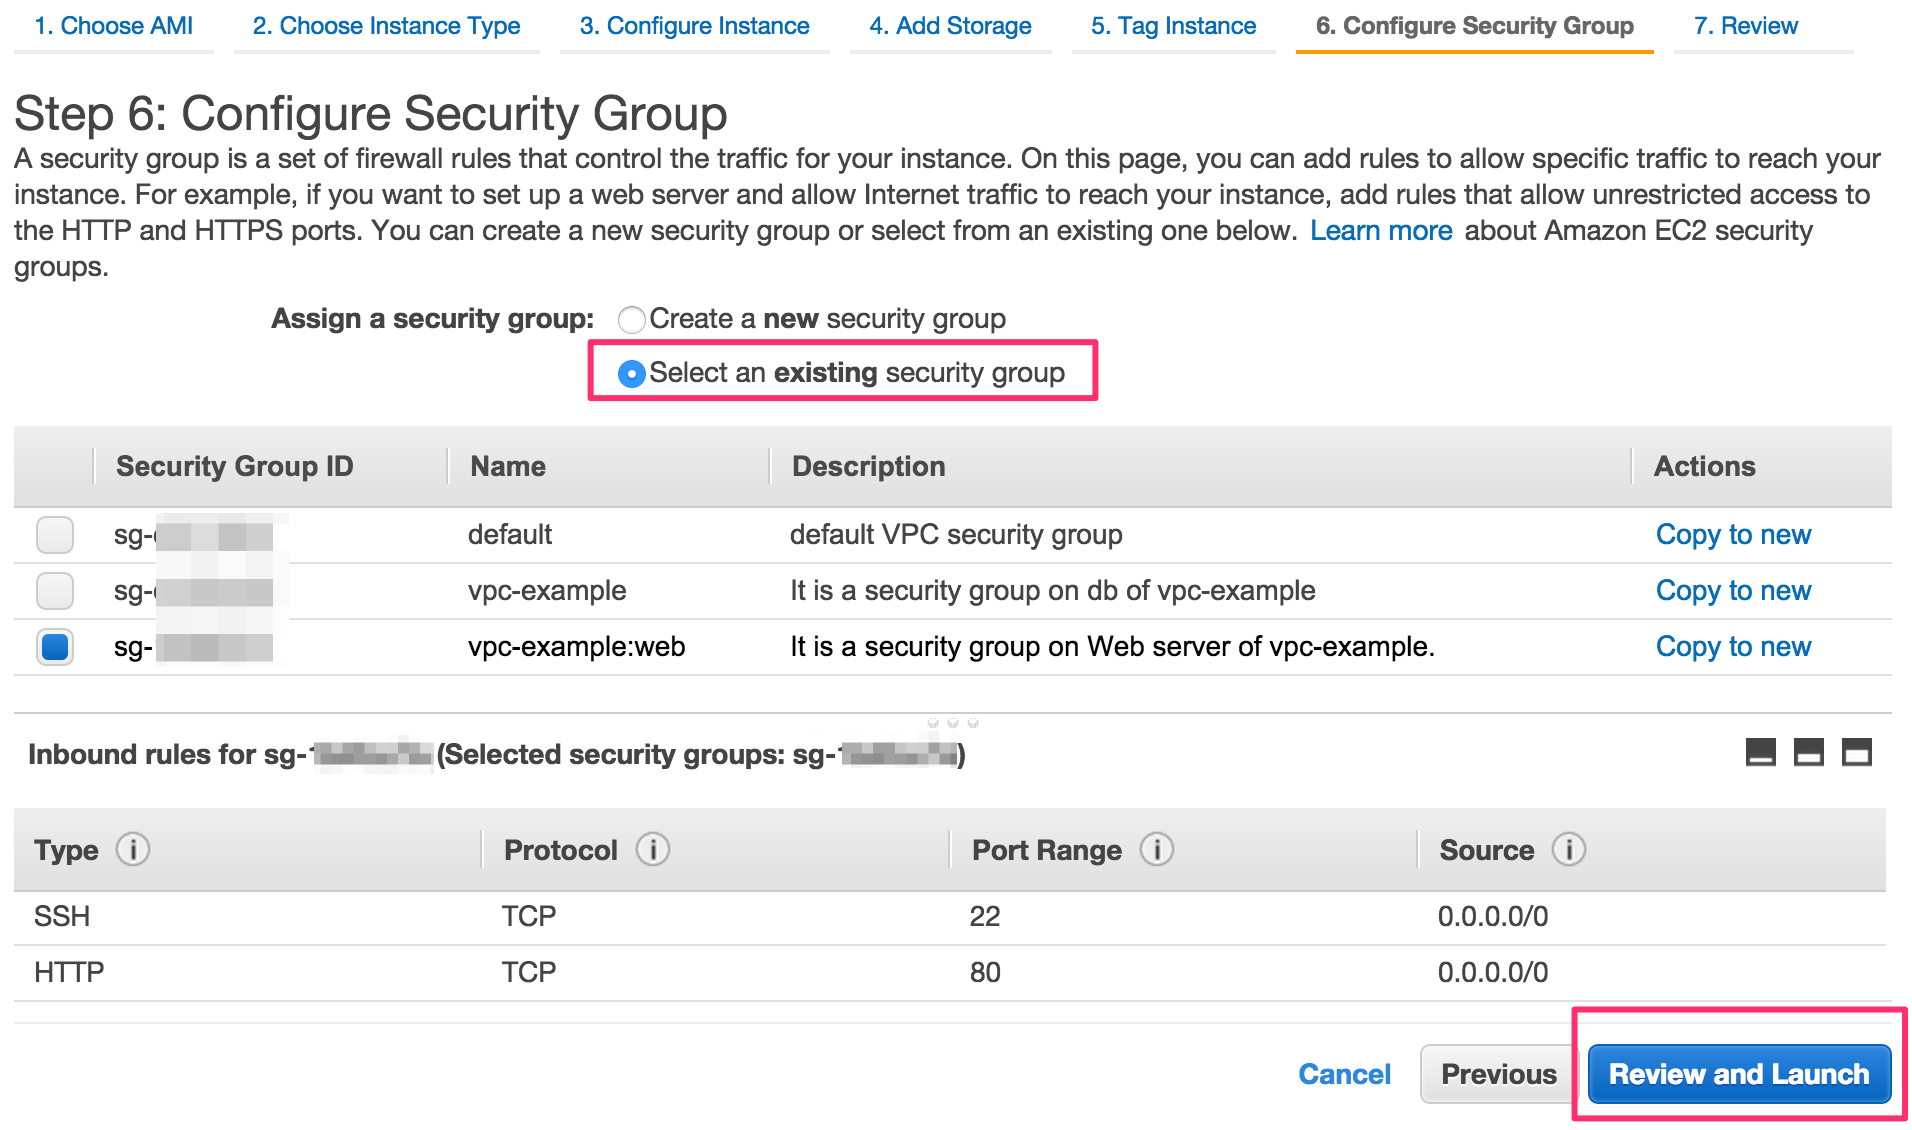Screen dimensions: 1912x1130
Task: Click the Source column info icon
Action: coord(1568,850)
